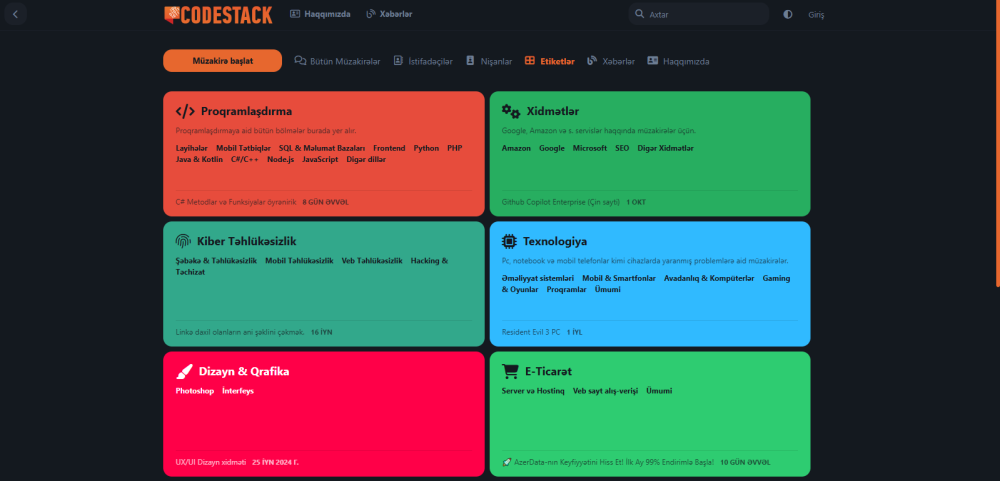Open the İstifadəçilər tab

click(x=423, y=61)
